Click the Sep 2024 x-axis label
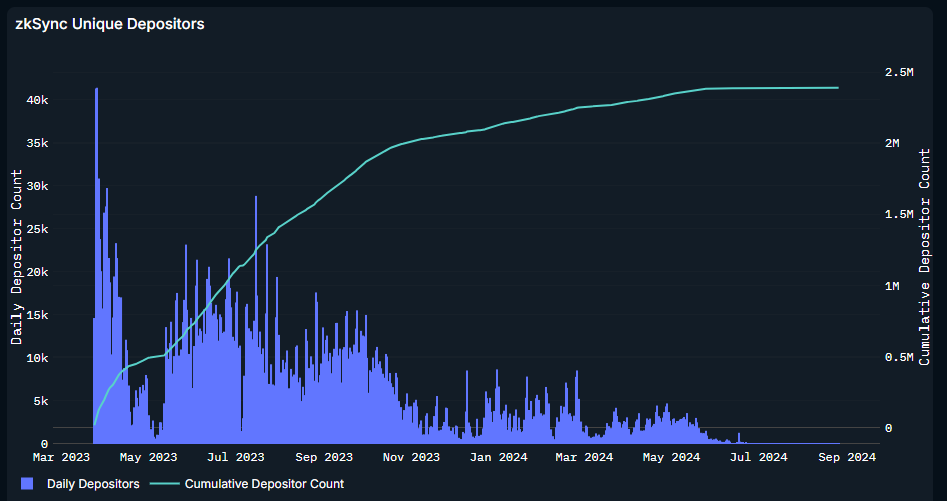 point(847,458)
